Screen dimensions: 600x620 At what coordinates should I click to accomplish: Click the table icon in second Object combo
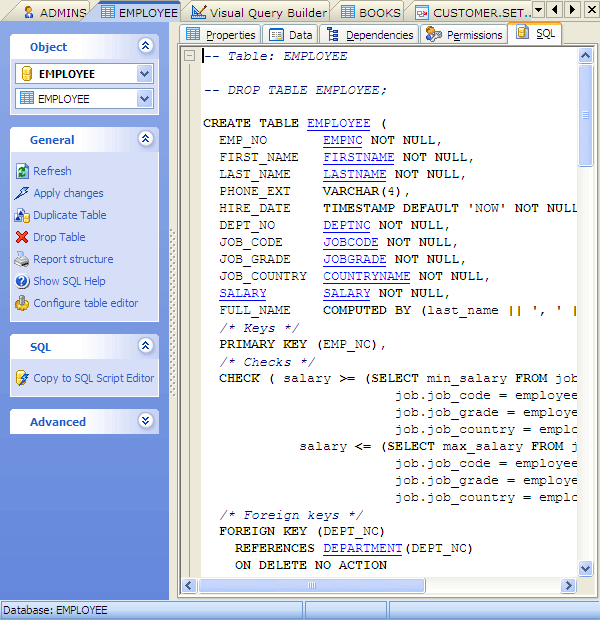click(27, 98)
